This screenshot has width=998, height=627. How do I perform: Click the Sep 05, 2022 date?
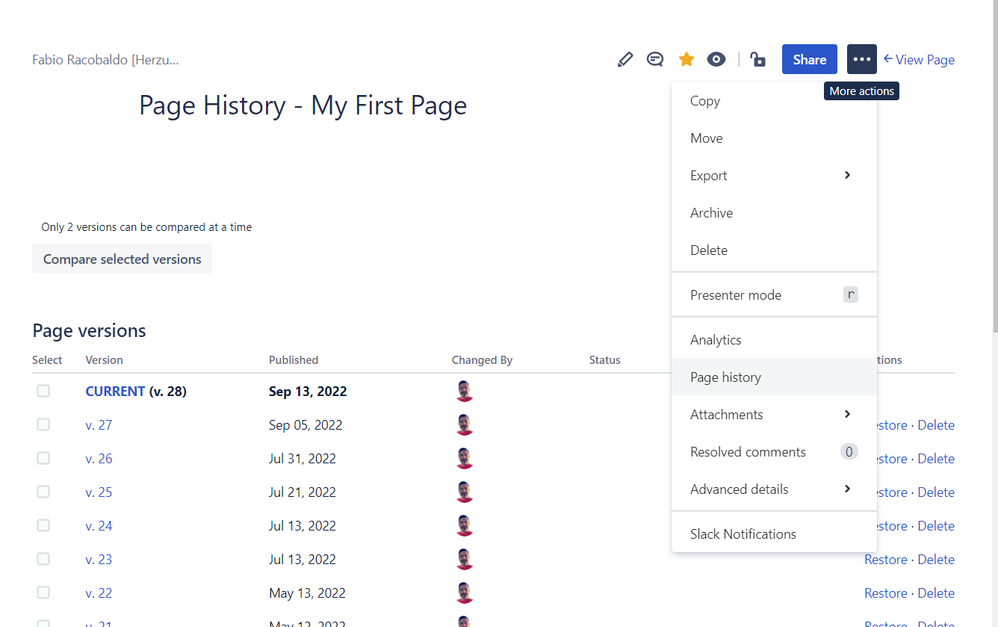coord(306,425)
